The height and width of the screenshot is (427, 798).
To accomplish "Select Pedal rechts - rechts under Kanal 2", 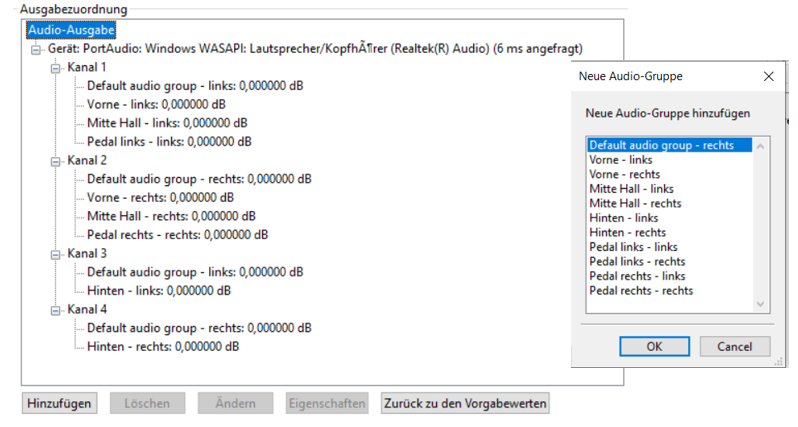I will coord(177,235).
